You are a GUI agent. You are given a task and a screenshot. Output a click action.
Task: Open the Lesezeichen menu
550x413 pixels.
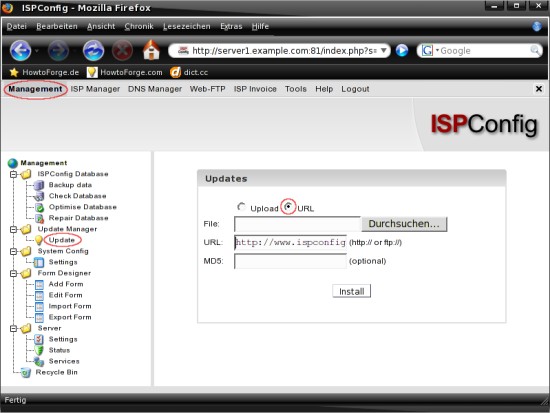pyautogui.click(x=187, y=27)
